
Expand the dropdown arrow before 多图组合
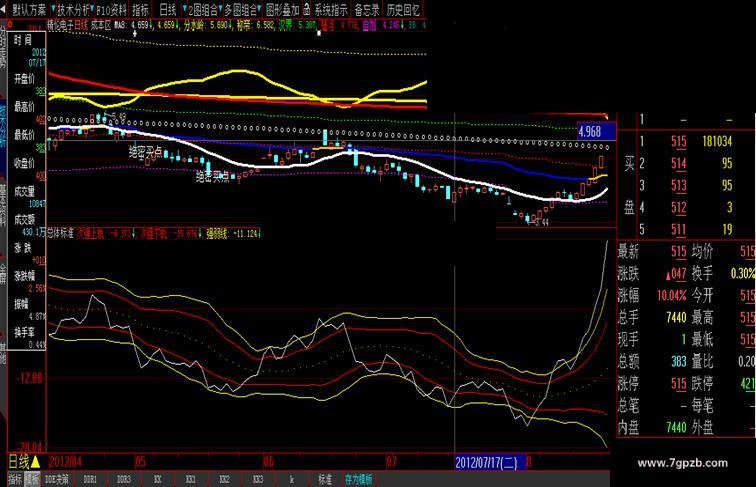pos(220,9)
